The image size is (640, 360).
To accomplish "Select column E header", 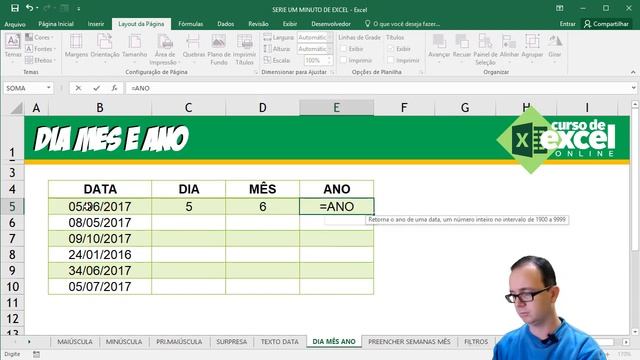I will tap(336, 108).
